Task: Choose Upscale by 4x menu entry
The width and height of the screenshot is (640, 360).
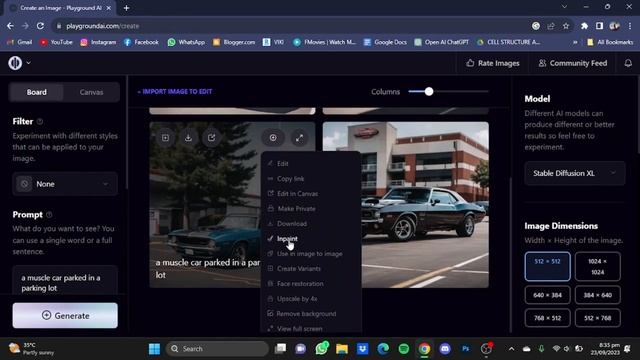Action: pyautogui.click(x=311, y=299)
